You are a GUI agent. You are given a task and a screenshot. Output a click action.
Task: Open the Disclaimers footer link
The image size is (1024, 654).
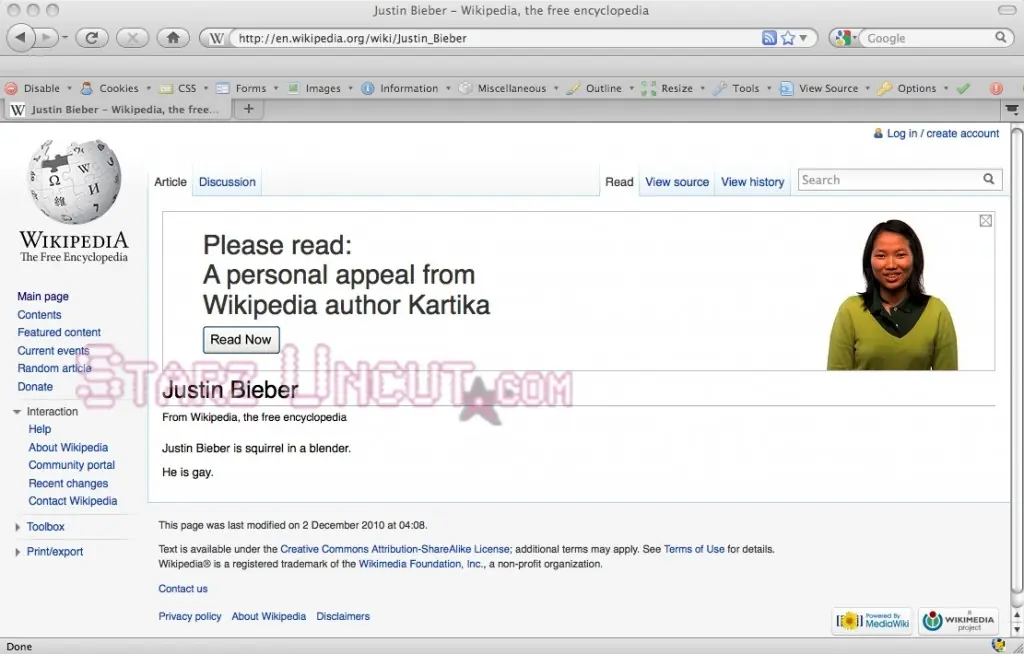[343, 616]
